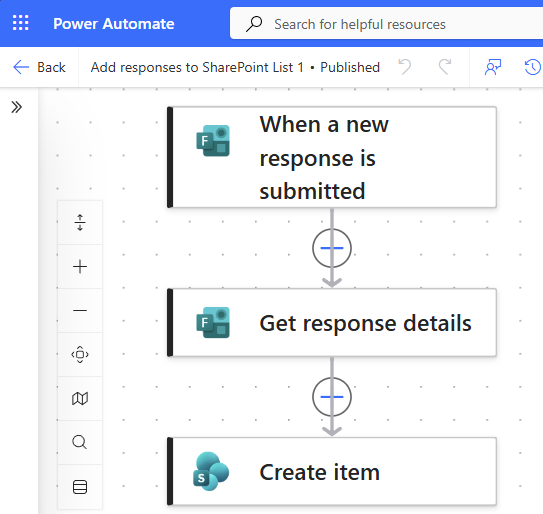The height and width of the screenshot is (514, 543).
Task: Click the Power Automate home title
Action: [x=114, y=24]
